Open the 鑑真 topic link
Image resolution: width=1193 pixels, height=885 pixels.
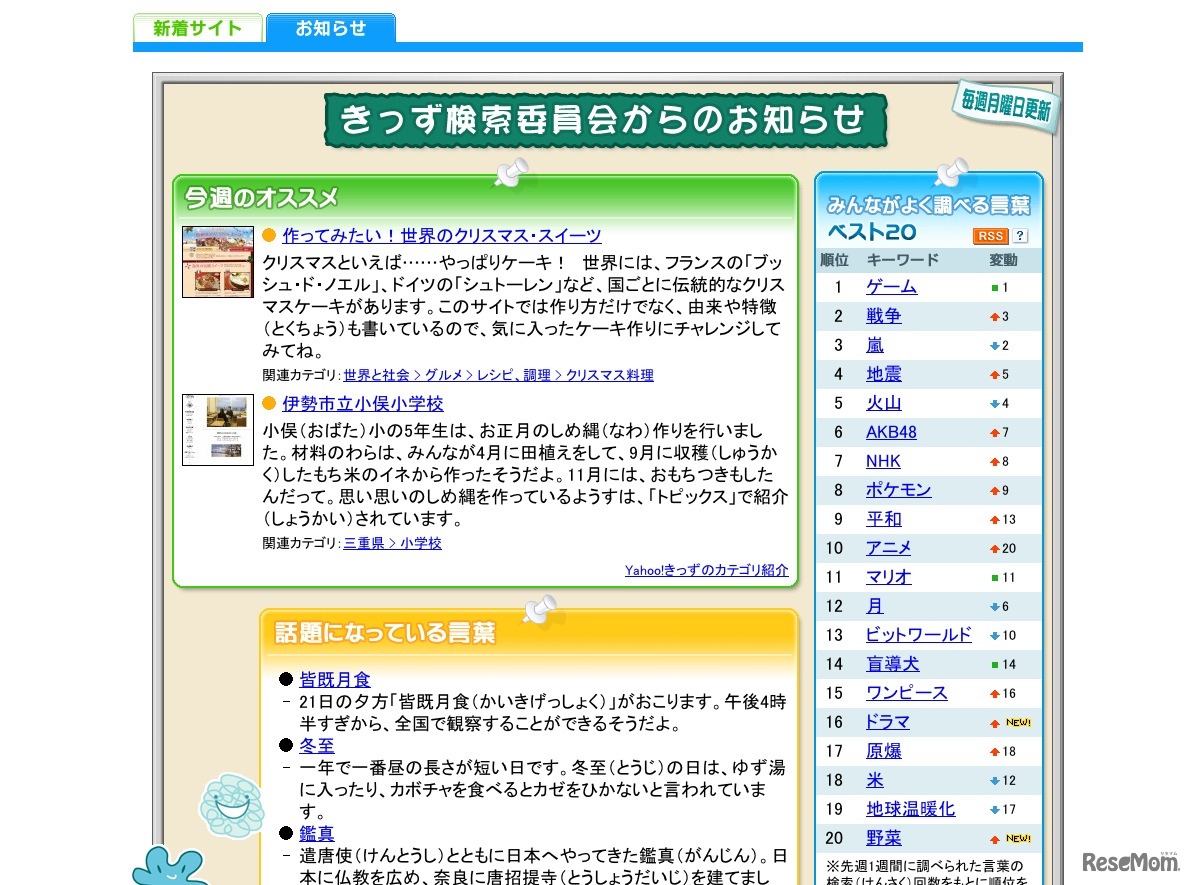click(317, 834)
